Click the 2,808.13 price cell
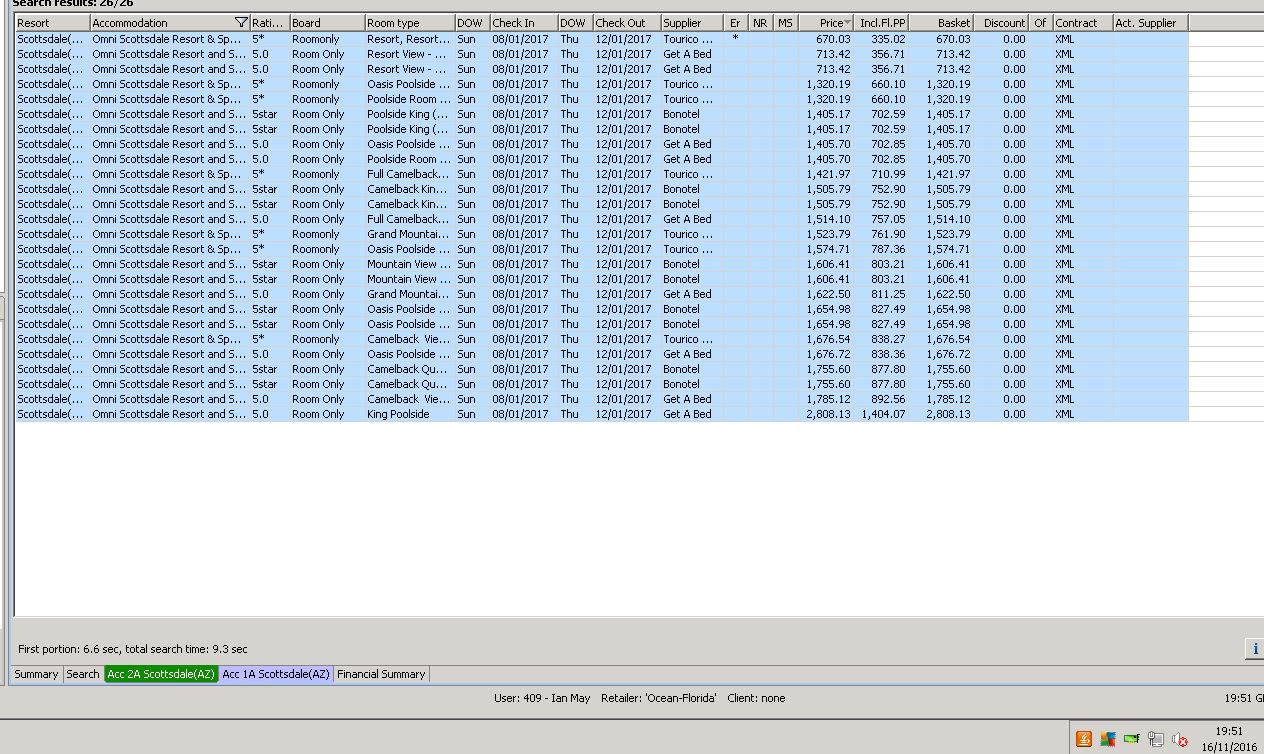Viewport: 1264px width, 754px height. coord(828,414)
